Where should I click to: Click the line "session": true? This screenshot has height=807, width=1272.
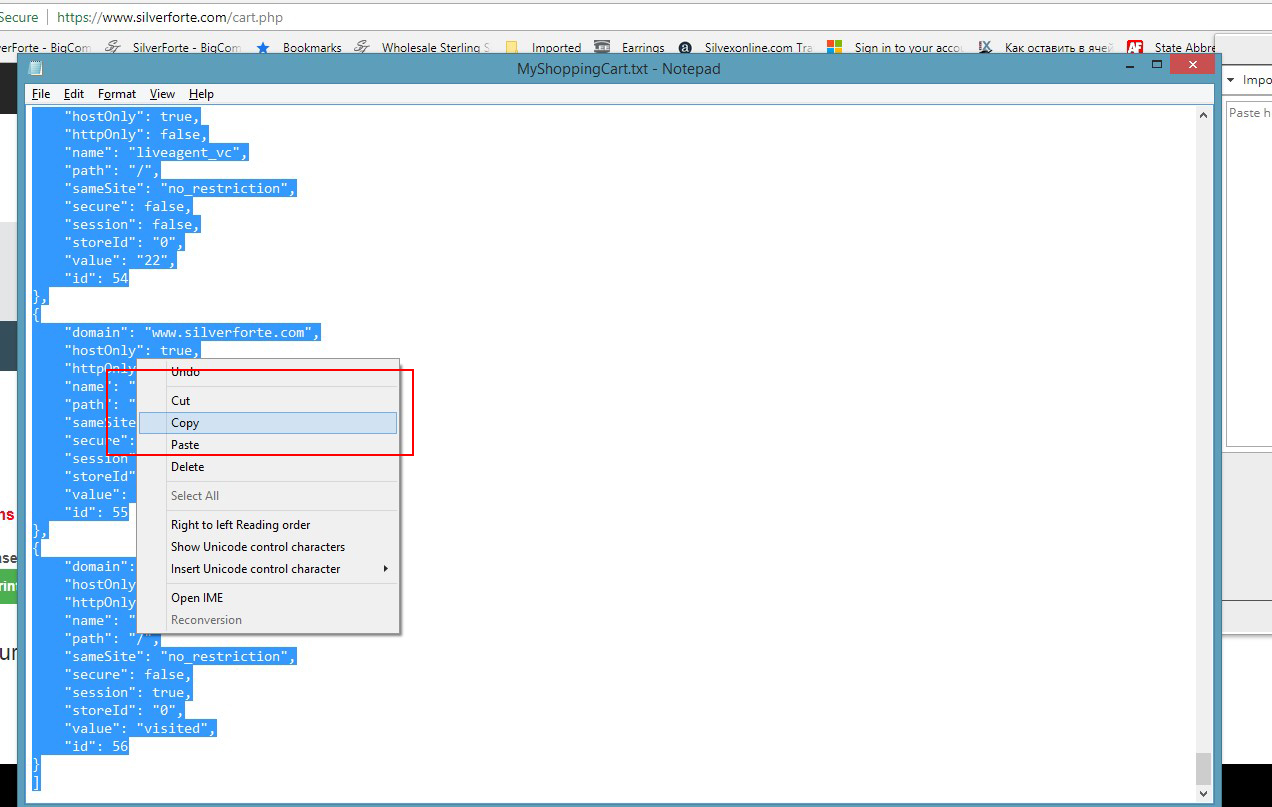[128, 693]
